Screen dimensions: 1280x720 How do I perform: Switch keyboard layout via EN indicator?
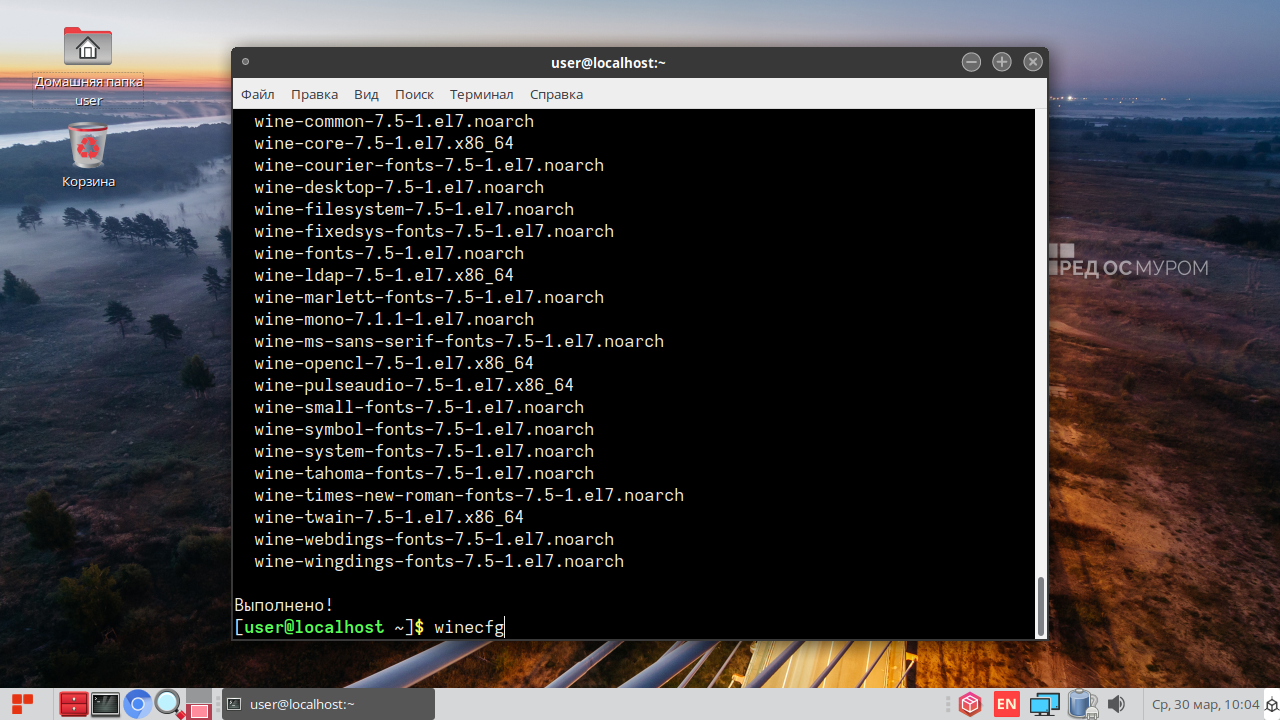tap(1006, 704)
